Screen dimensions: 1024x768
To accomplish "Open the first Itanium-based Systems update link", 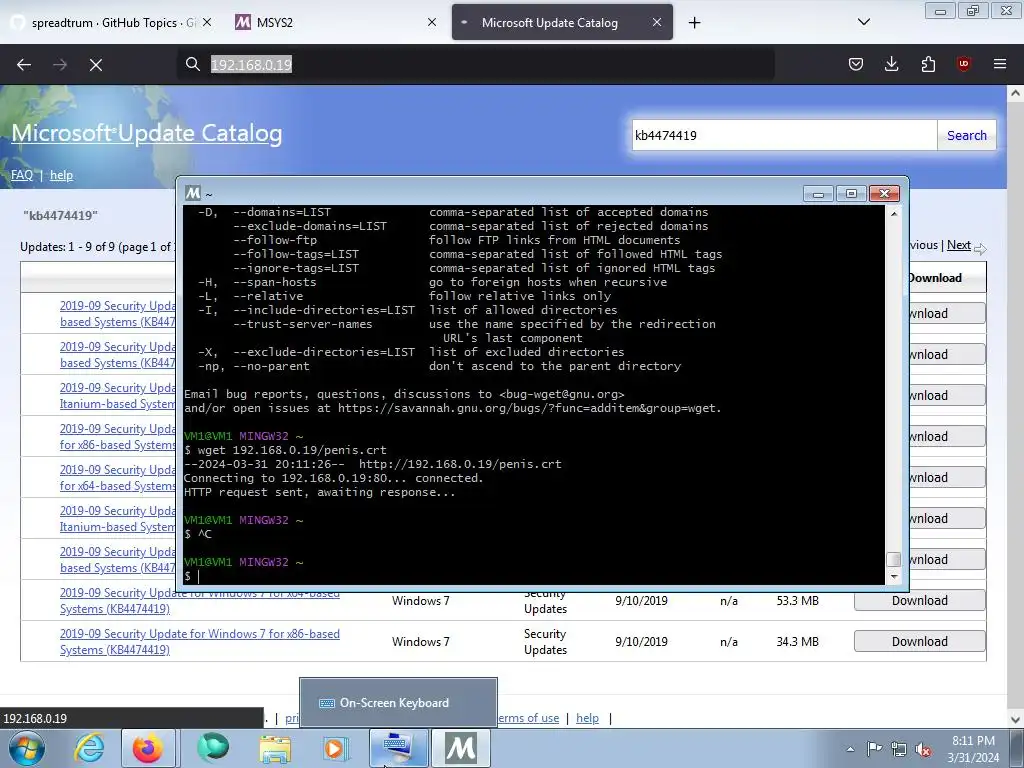I will pyautogui.click(x=118, y=396).
